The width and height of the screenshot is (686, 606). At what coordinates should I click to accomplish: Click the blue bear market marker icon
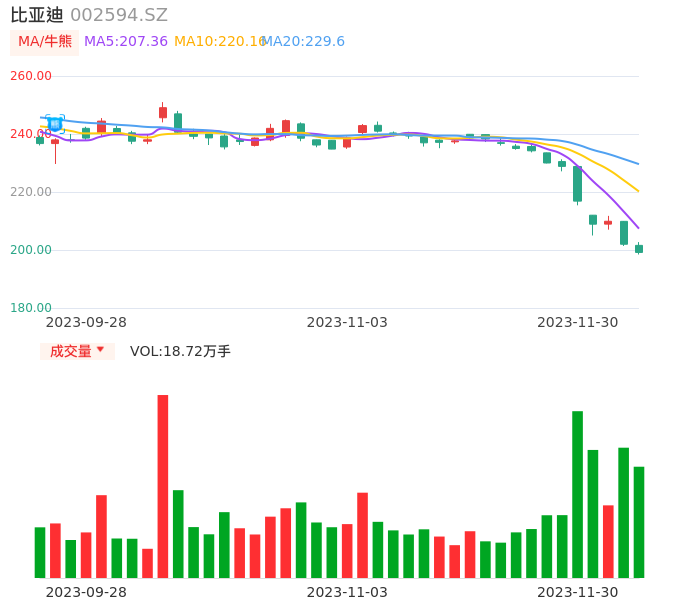point(55,124)
